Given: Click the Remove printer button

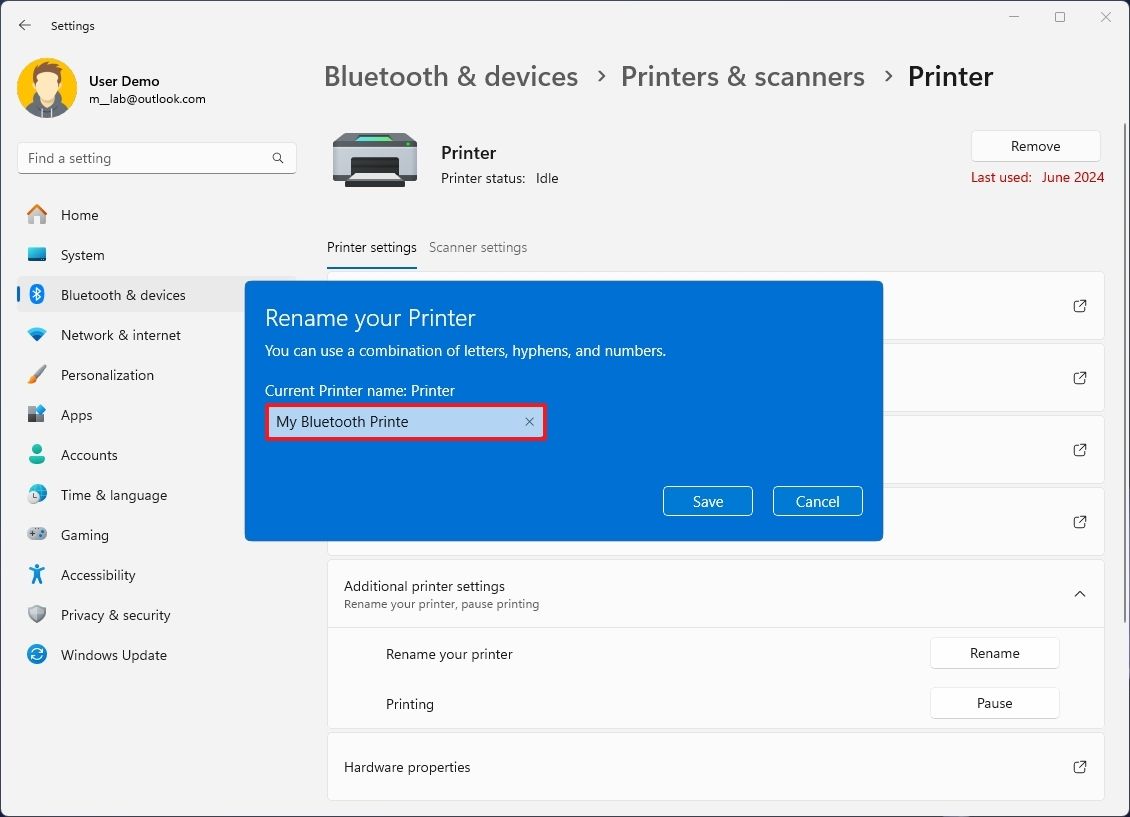Looking at the screenshot, I should [x=1035, y=145].
